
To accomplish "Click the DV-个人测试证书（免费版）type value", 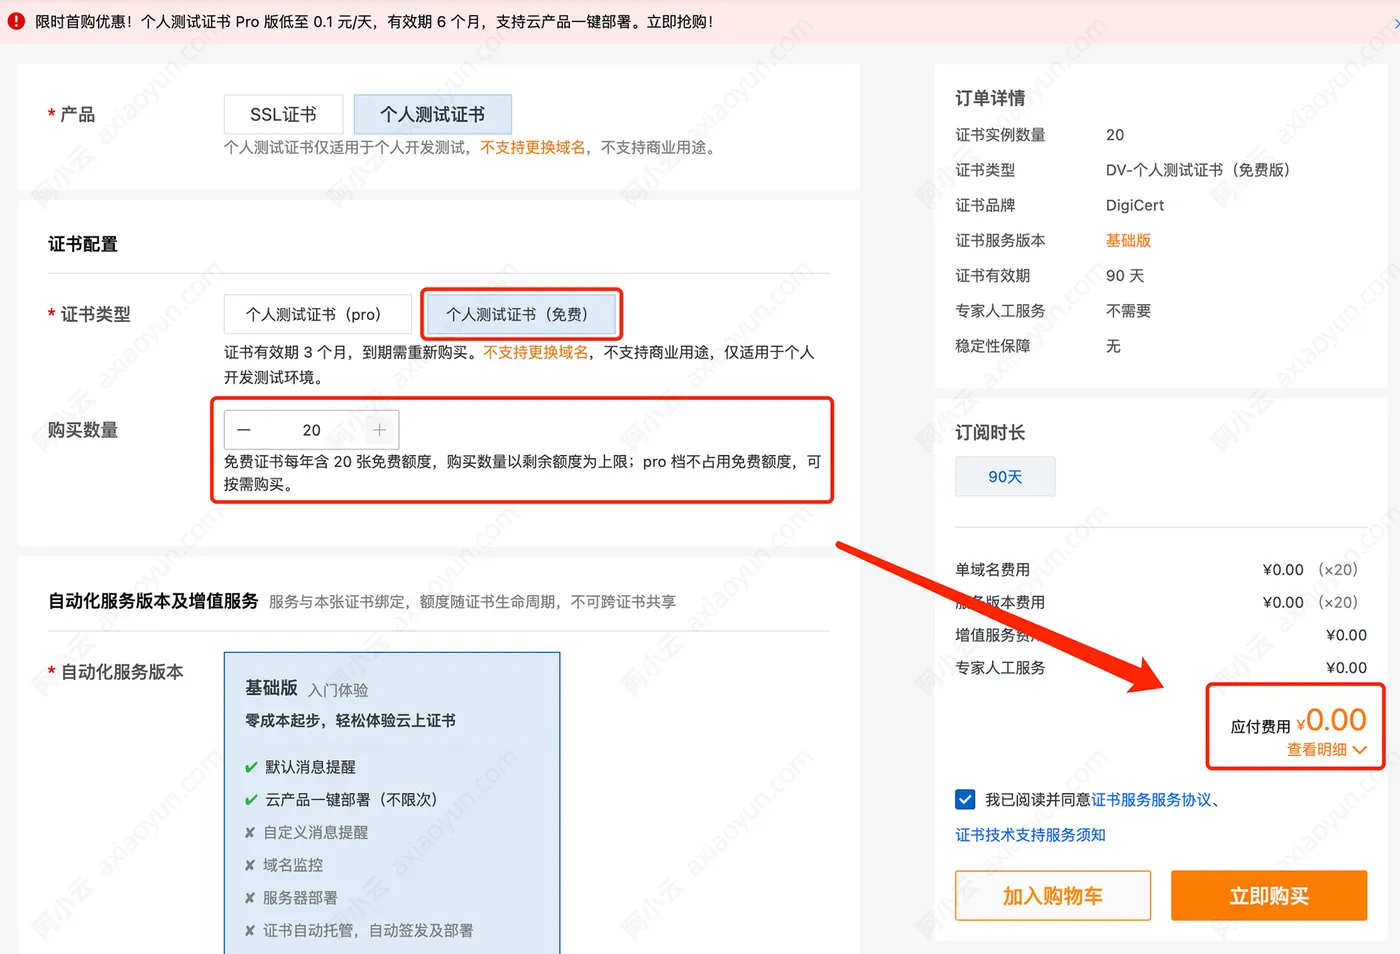I will click(1198, 170).
